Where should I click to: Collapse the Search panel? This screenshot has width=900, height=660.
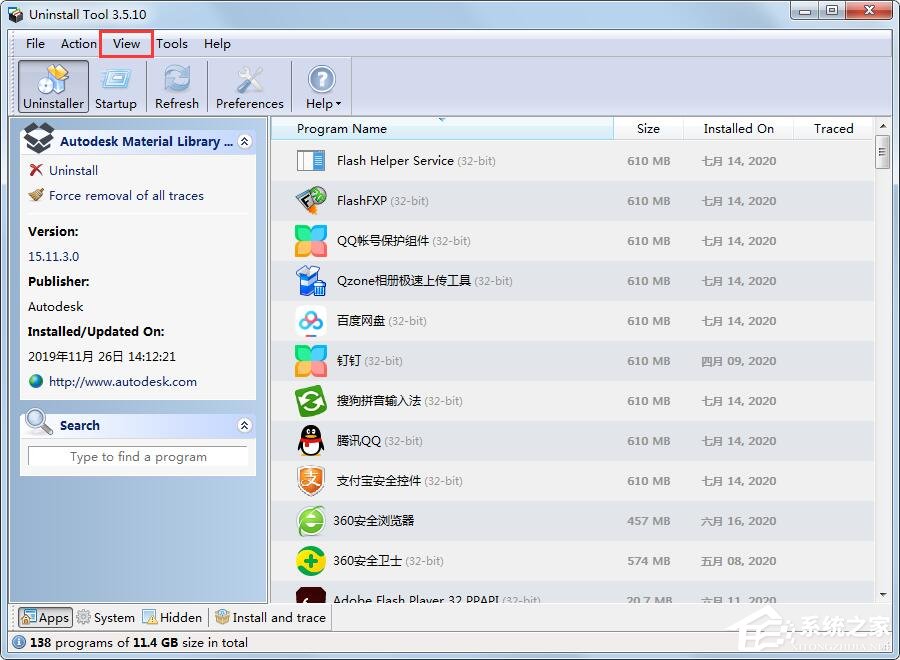[244, 424]
